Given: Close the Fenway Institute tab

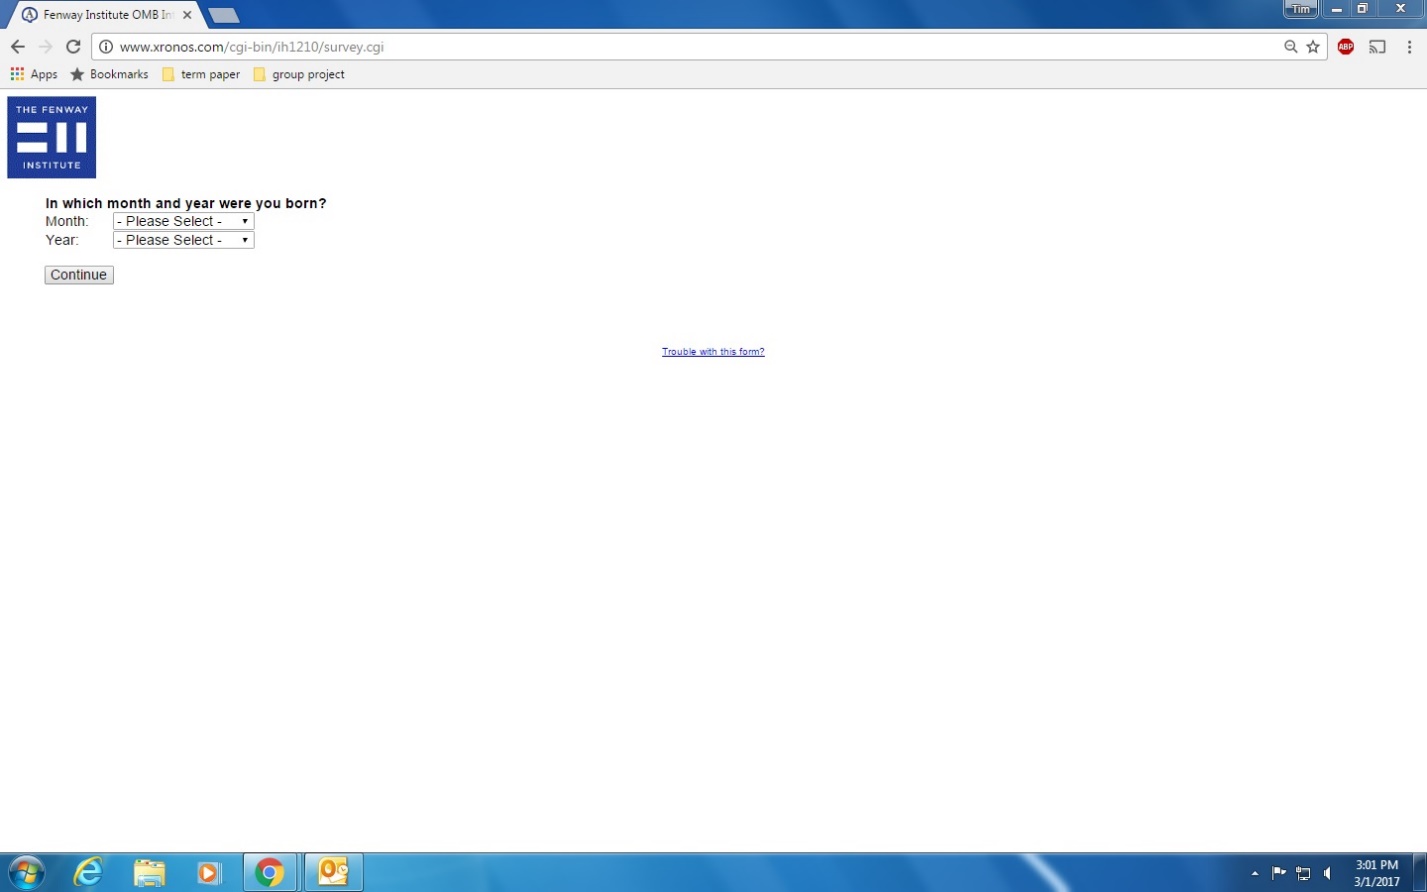Looking at the screenshot, I should (187, 15).
